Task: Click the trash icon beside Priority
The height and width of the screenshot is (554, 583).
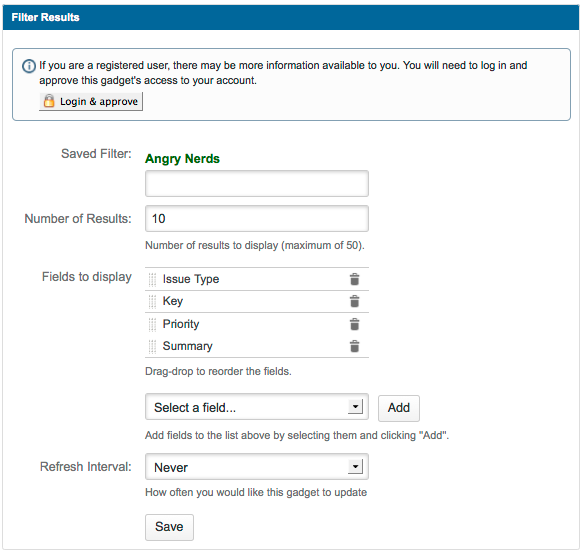Action: click(x=355, y=324)
